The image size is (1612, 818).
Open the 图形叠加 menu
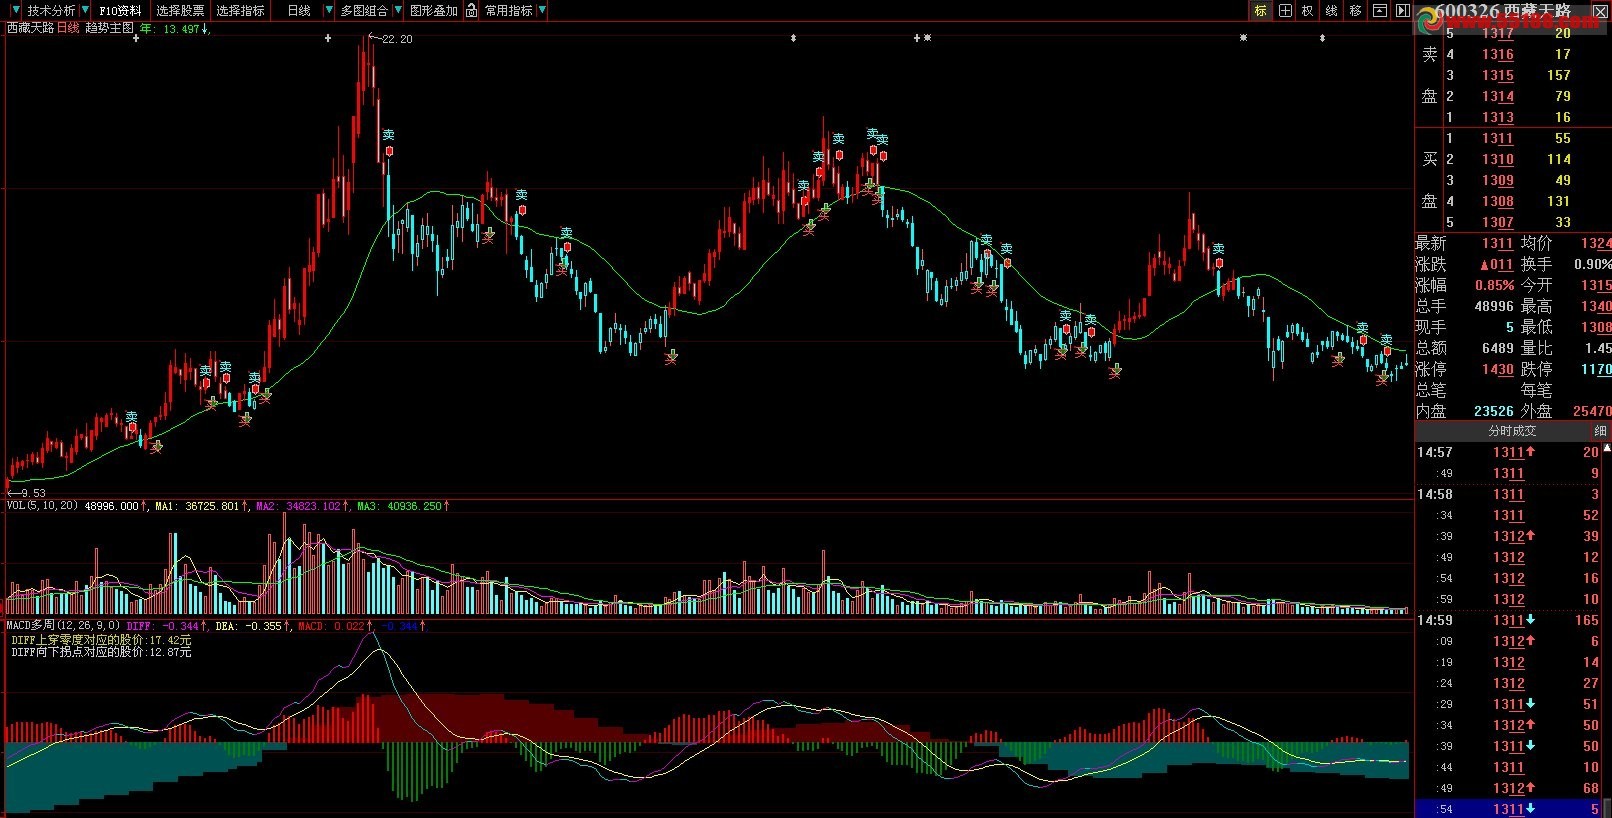click(x=433, y=10)
